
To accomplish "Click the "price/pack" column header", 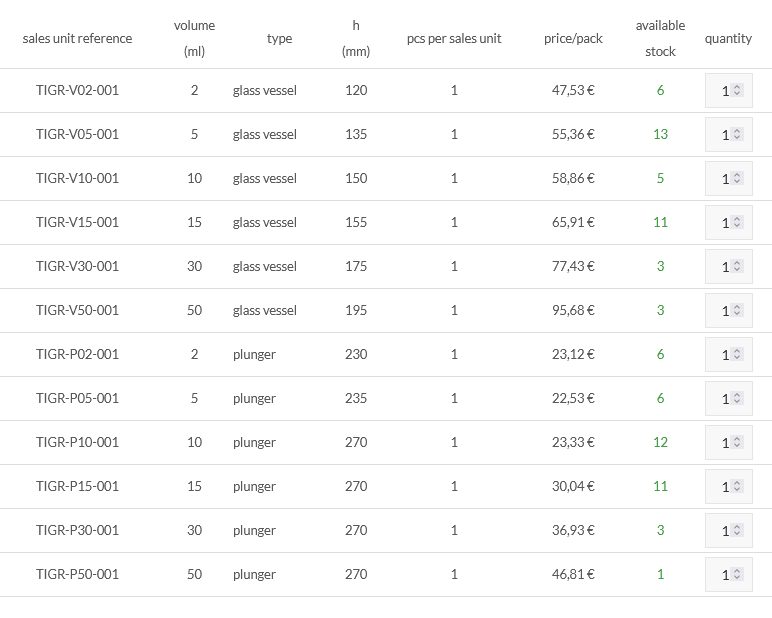I will tap(573, 39).
